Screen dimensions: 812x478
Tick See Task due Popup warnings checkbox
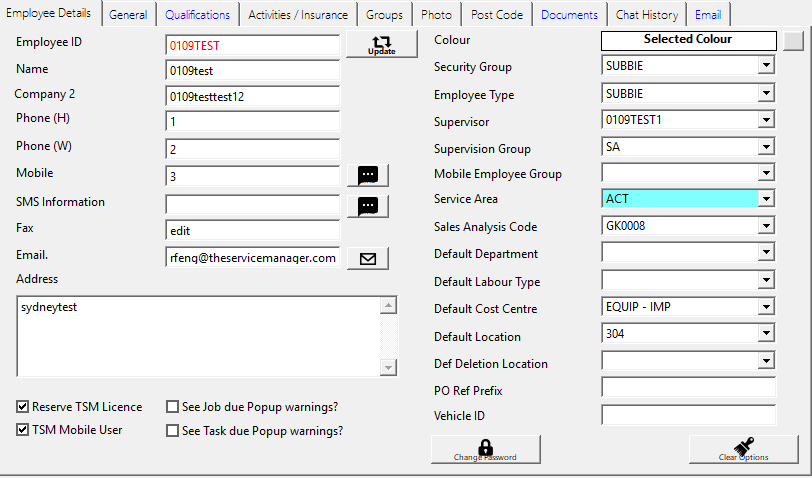(172, 431)
